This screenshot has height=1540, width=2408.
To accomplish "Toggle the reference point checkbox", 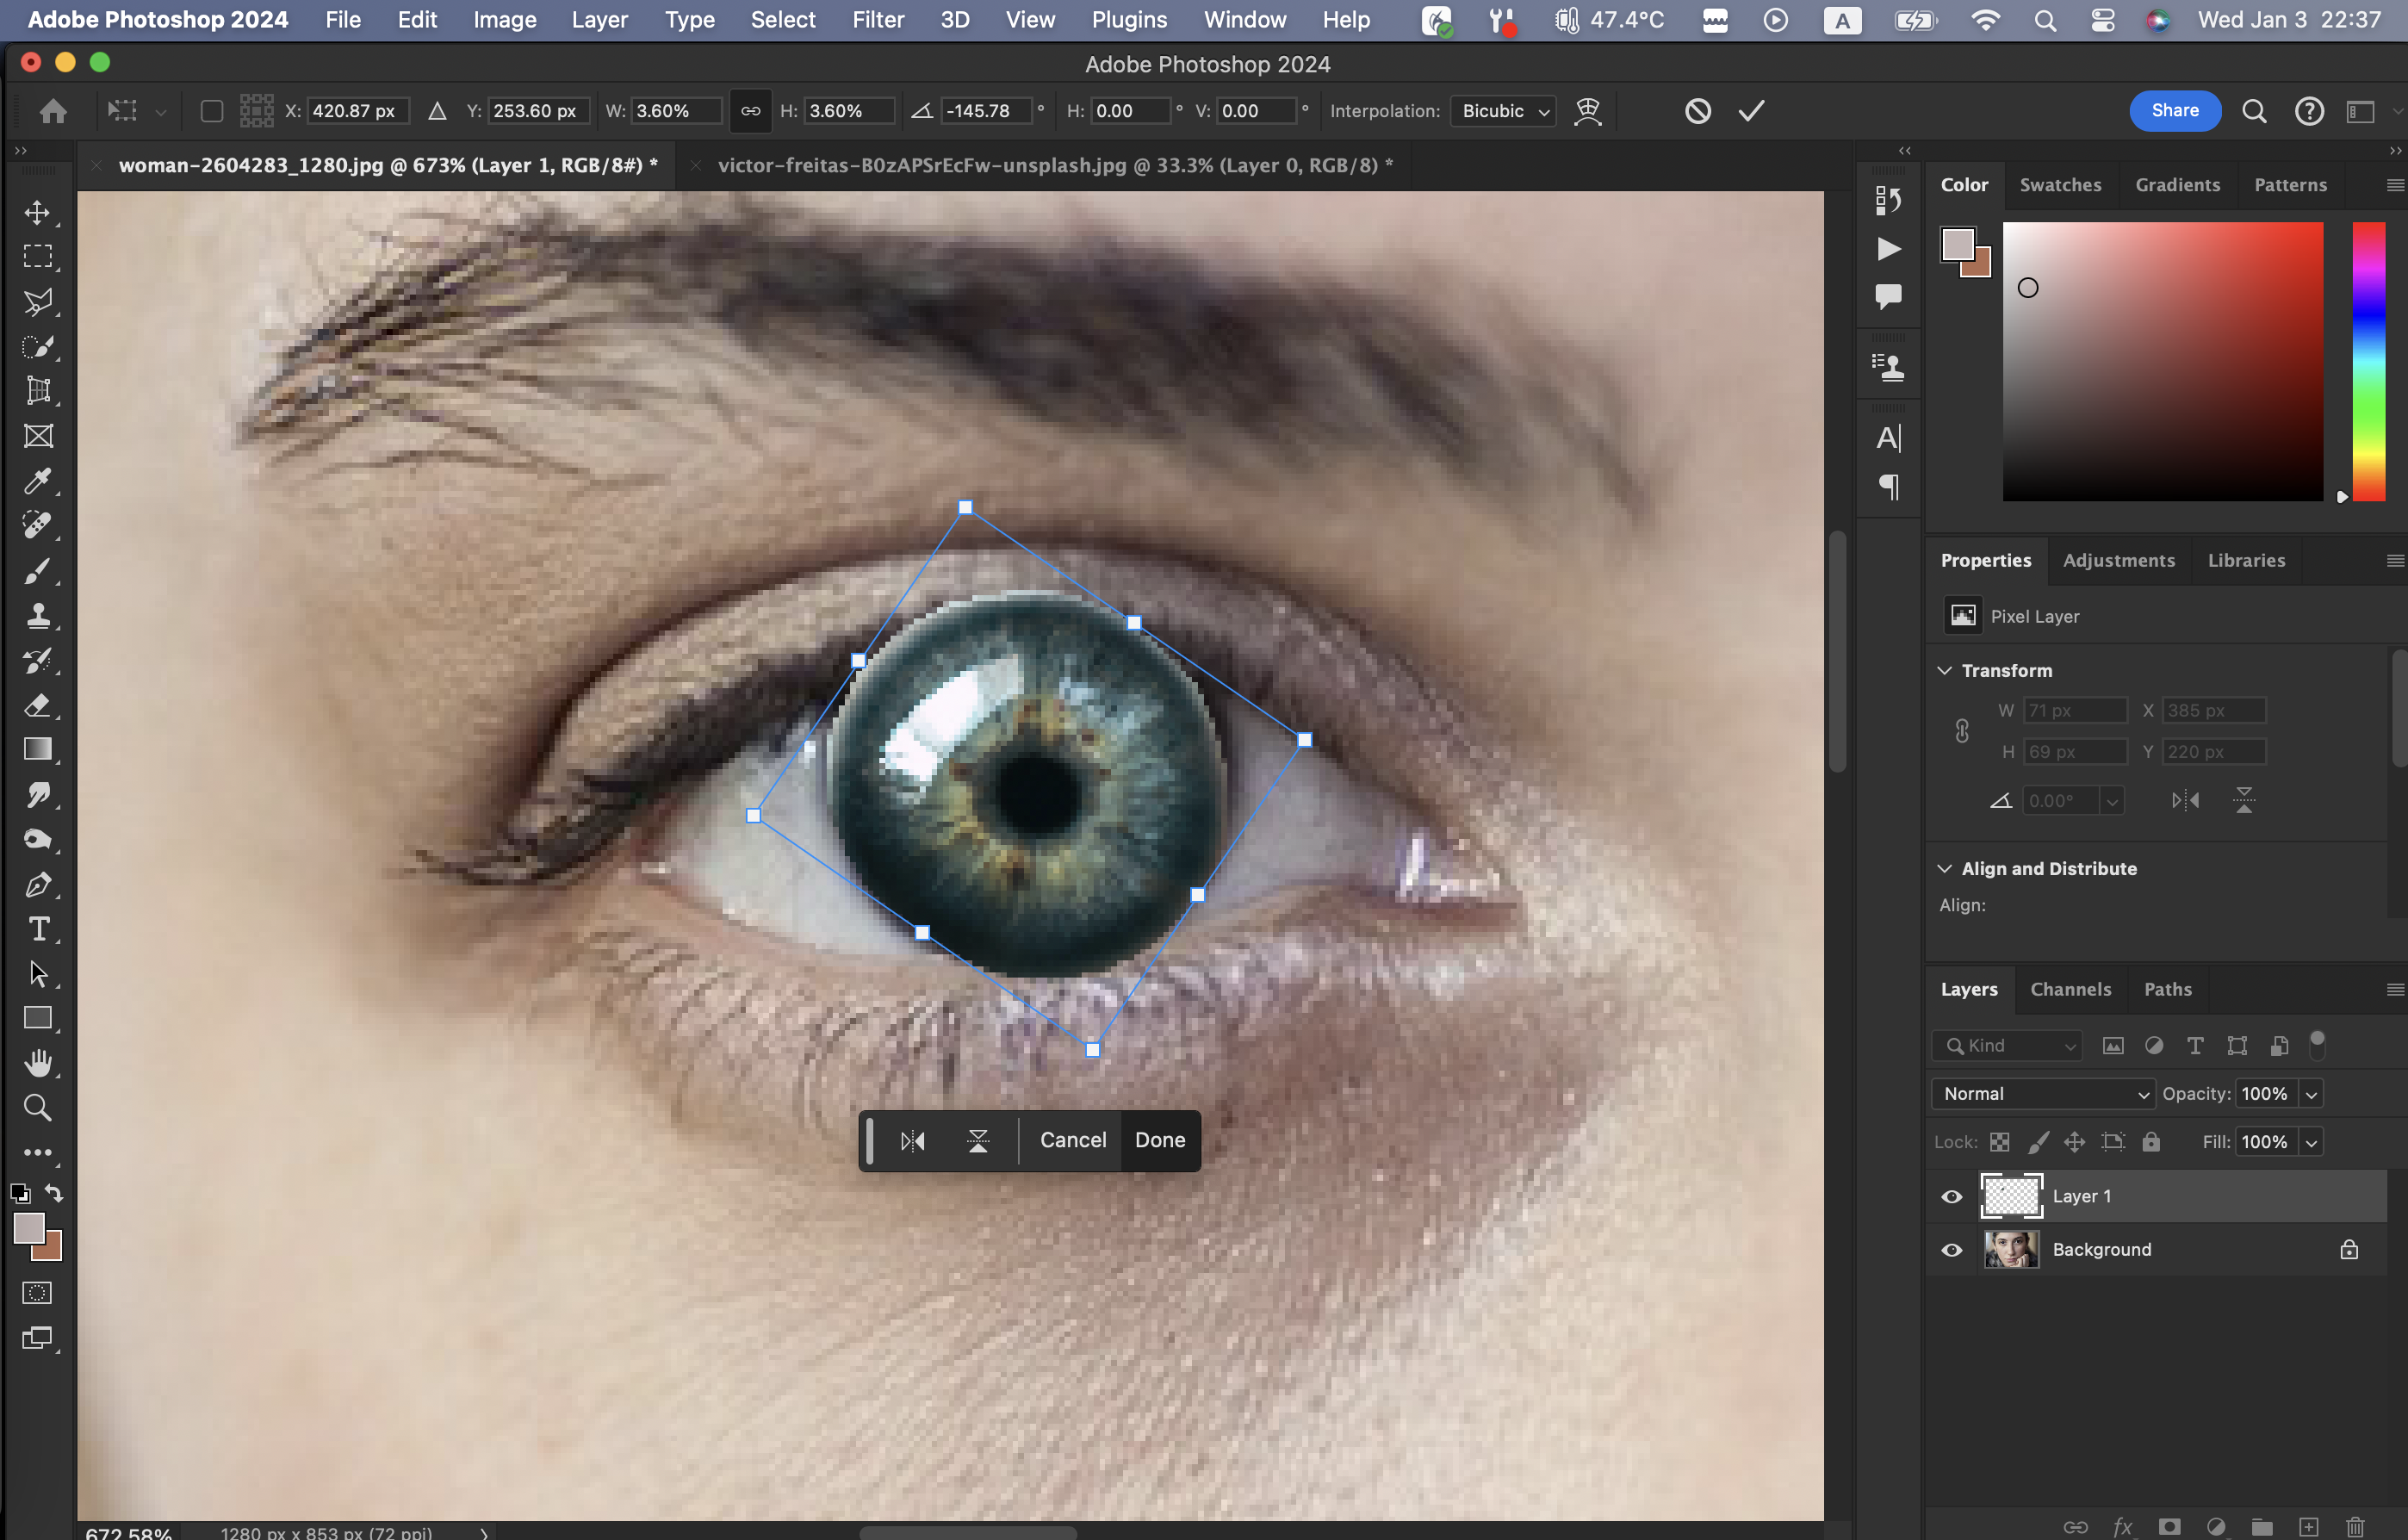I will (x=211, y=111).
